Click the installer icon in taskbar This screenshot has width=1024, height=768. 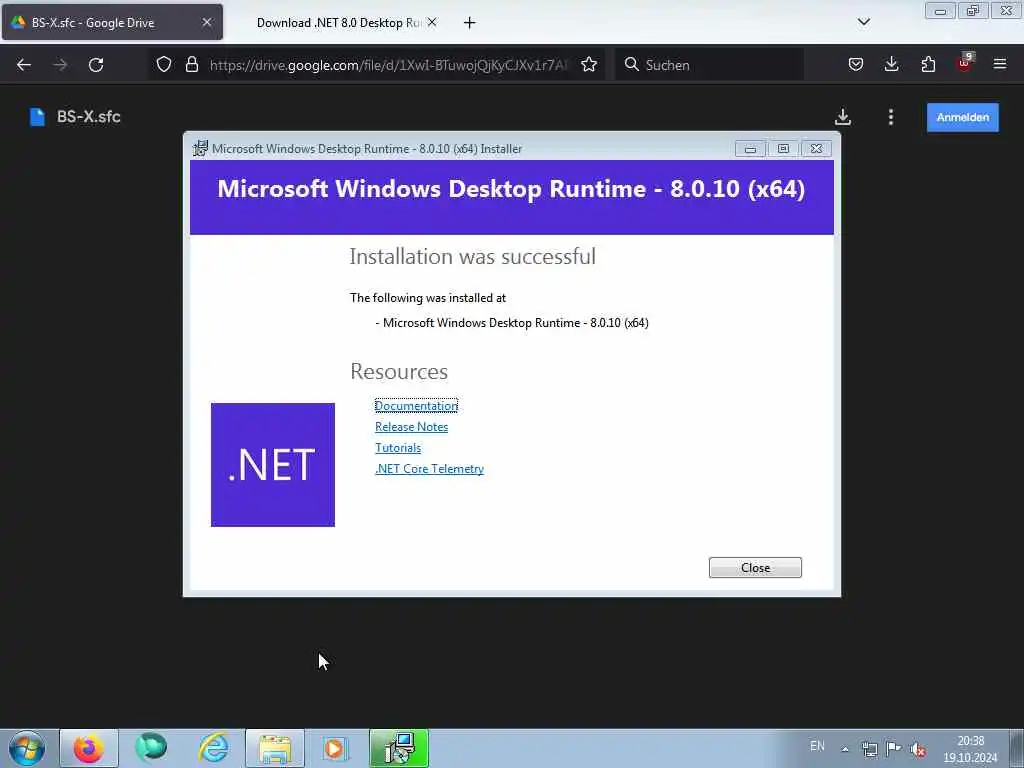click(399, 748)
